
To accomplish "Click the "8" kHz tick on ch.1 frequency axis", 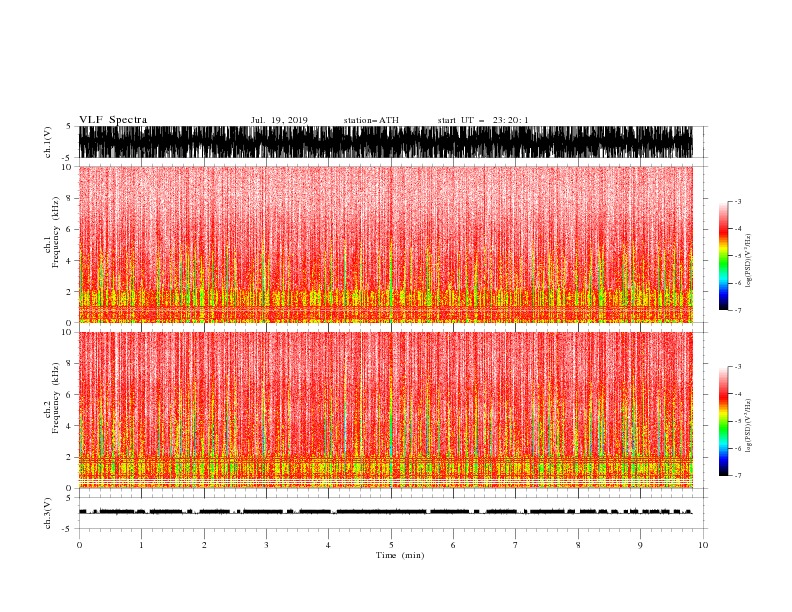I will pos(69,198).
